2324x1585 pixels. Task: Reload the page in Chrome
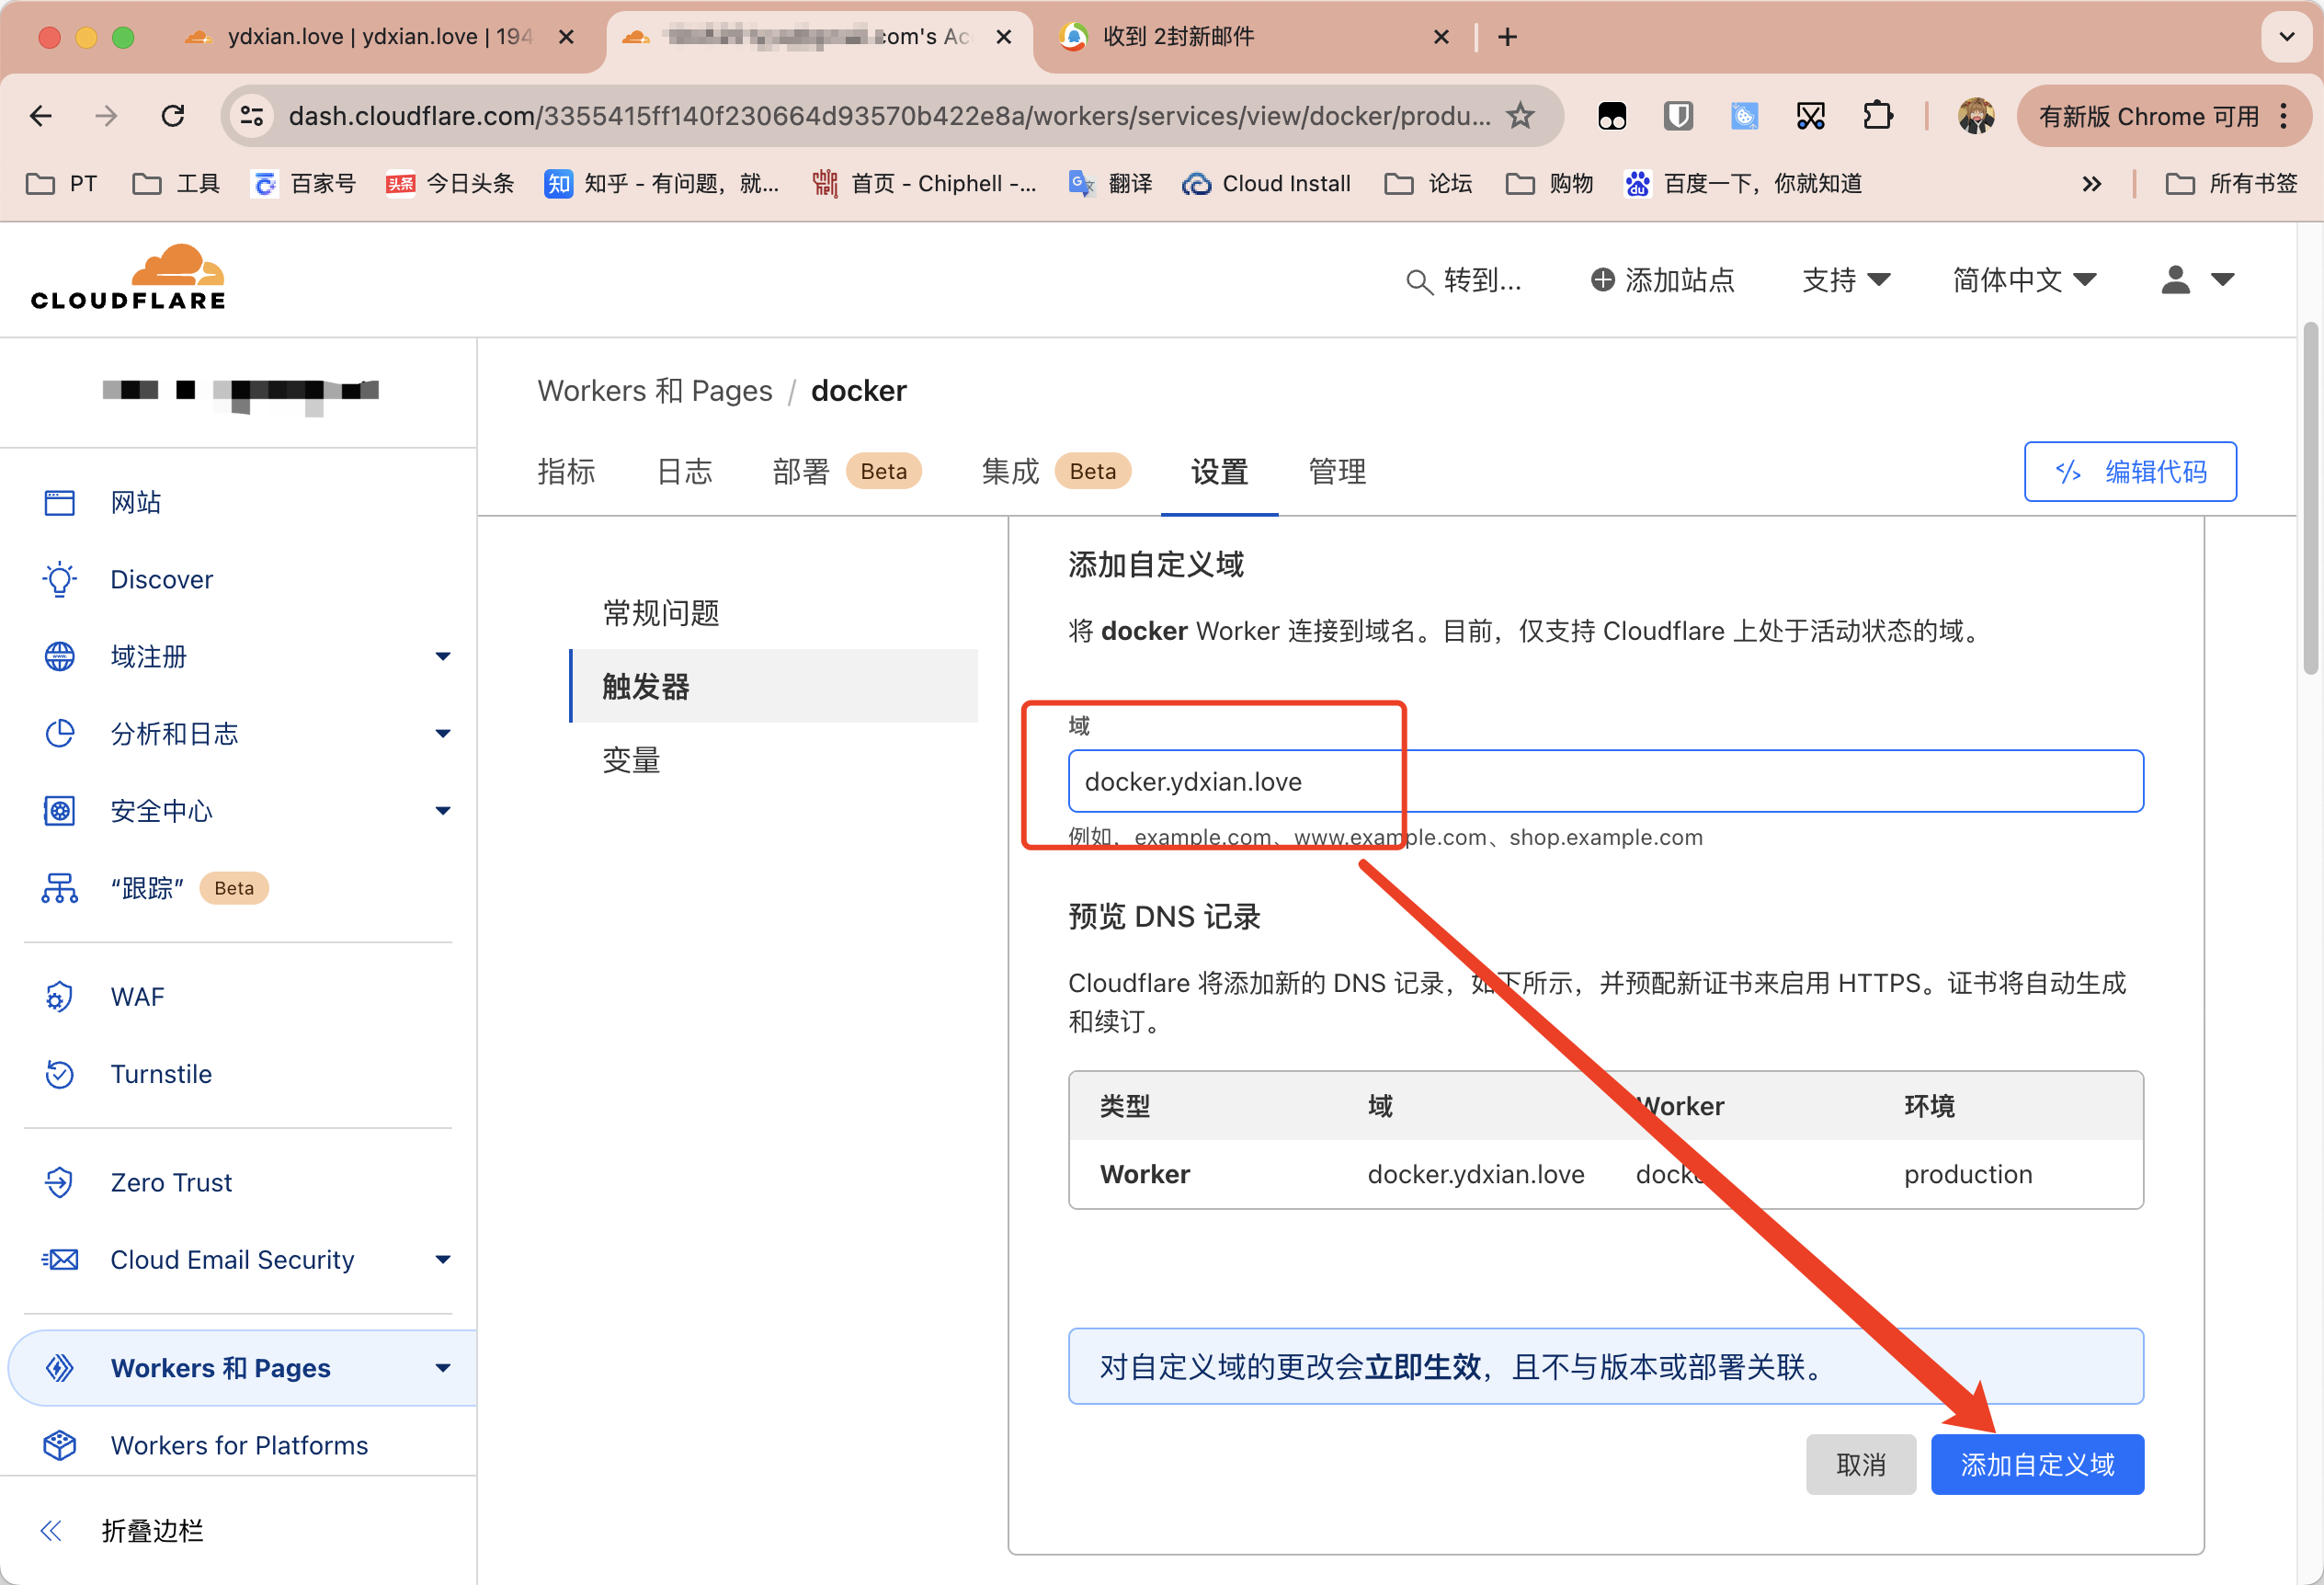pyautogui.click(x=173, y=116)
